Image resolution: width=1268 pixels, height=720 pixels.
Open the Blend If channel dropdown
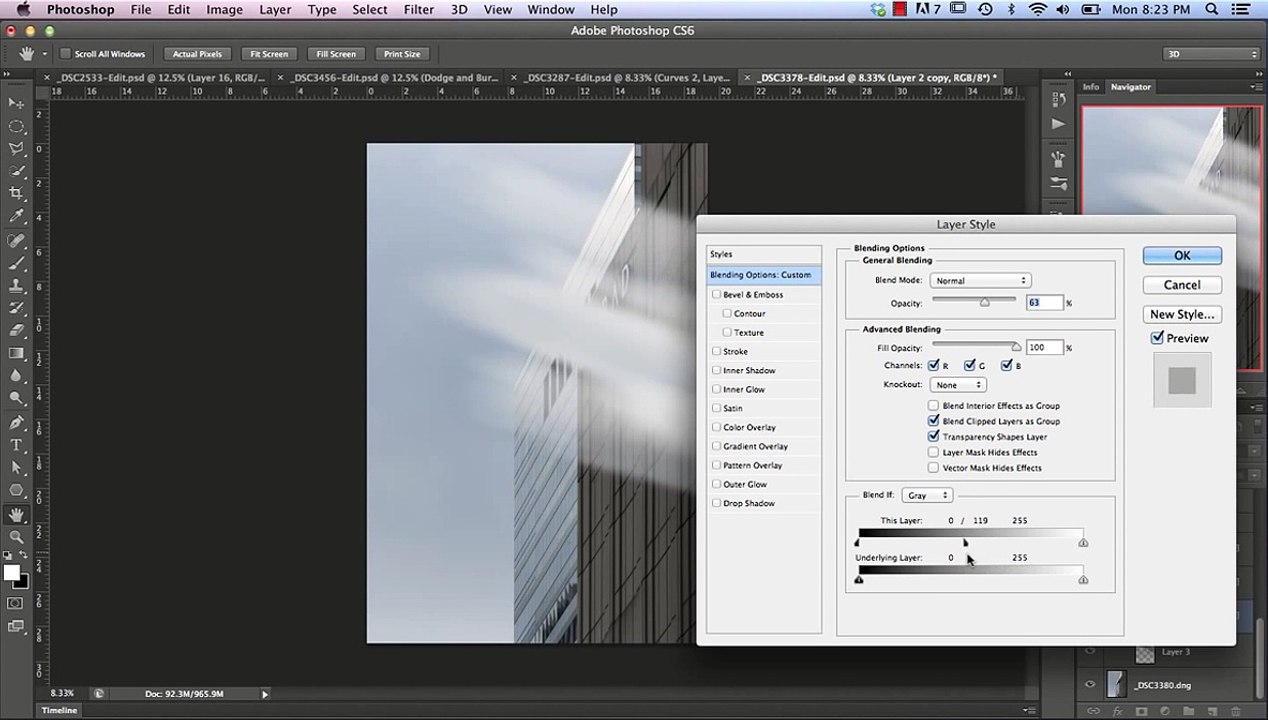927,496
